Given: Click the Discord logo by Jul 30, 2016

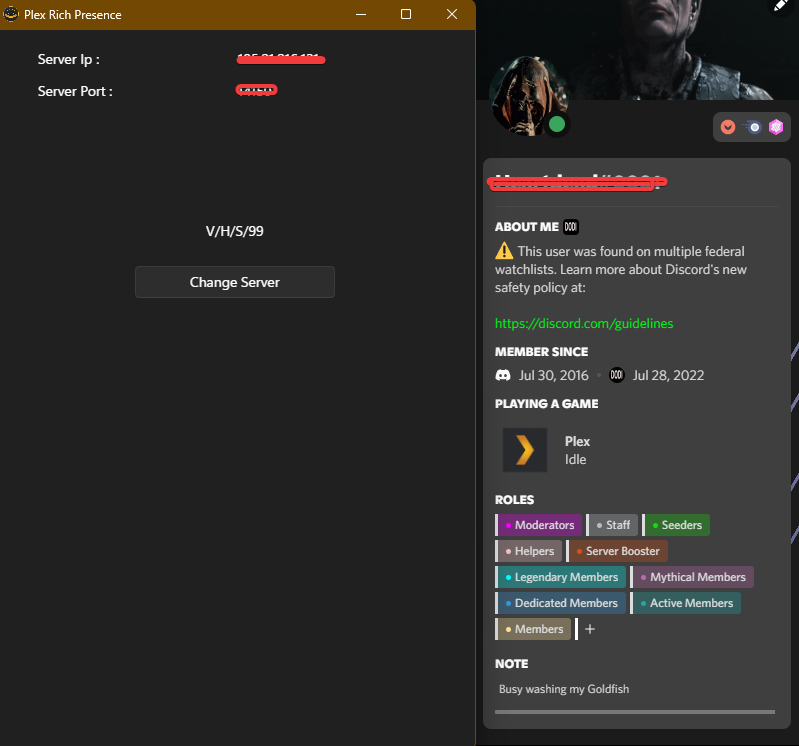Looking at the screenshot, I should pyautogui.click(x=503, y=376).
